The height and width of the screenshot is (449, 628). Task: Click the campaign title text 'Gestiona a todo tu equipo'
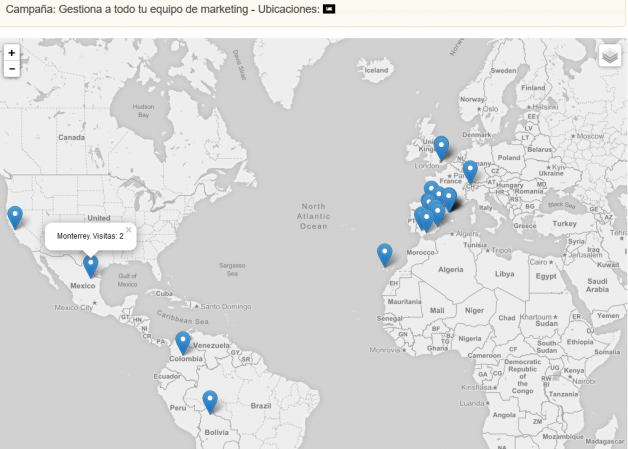coord(119,9)
